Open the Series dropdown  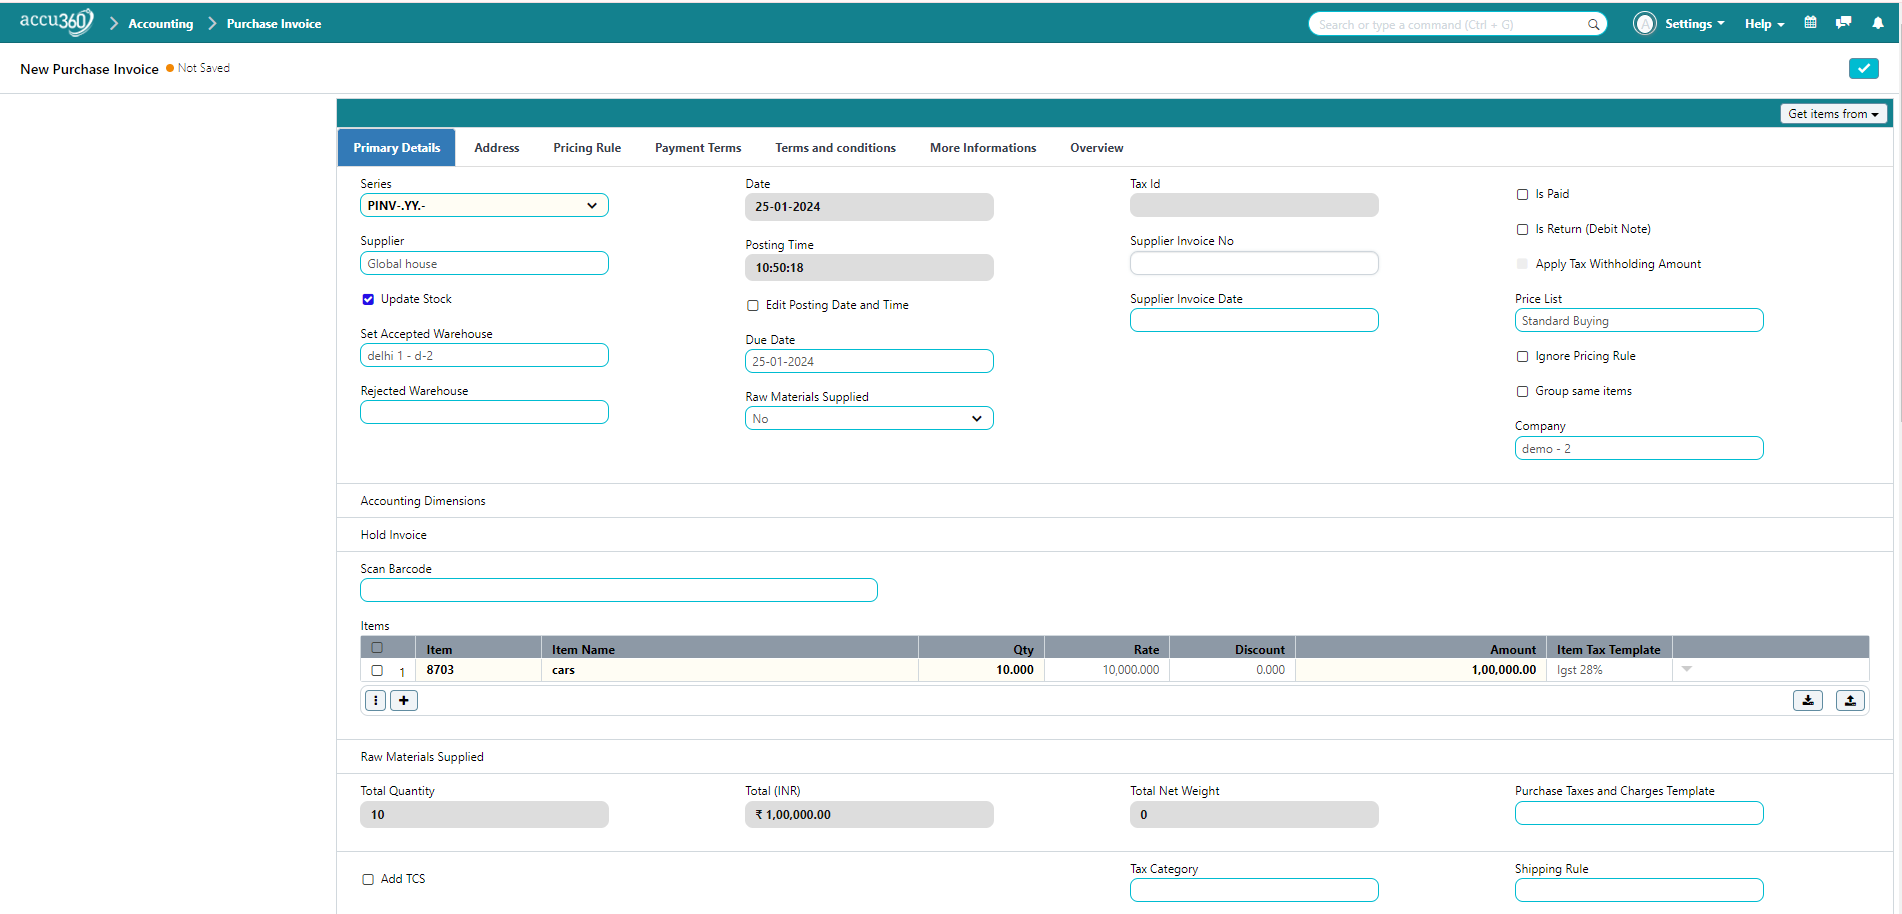click(484, 205)
